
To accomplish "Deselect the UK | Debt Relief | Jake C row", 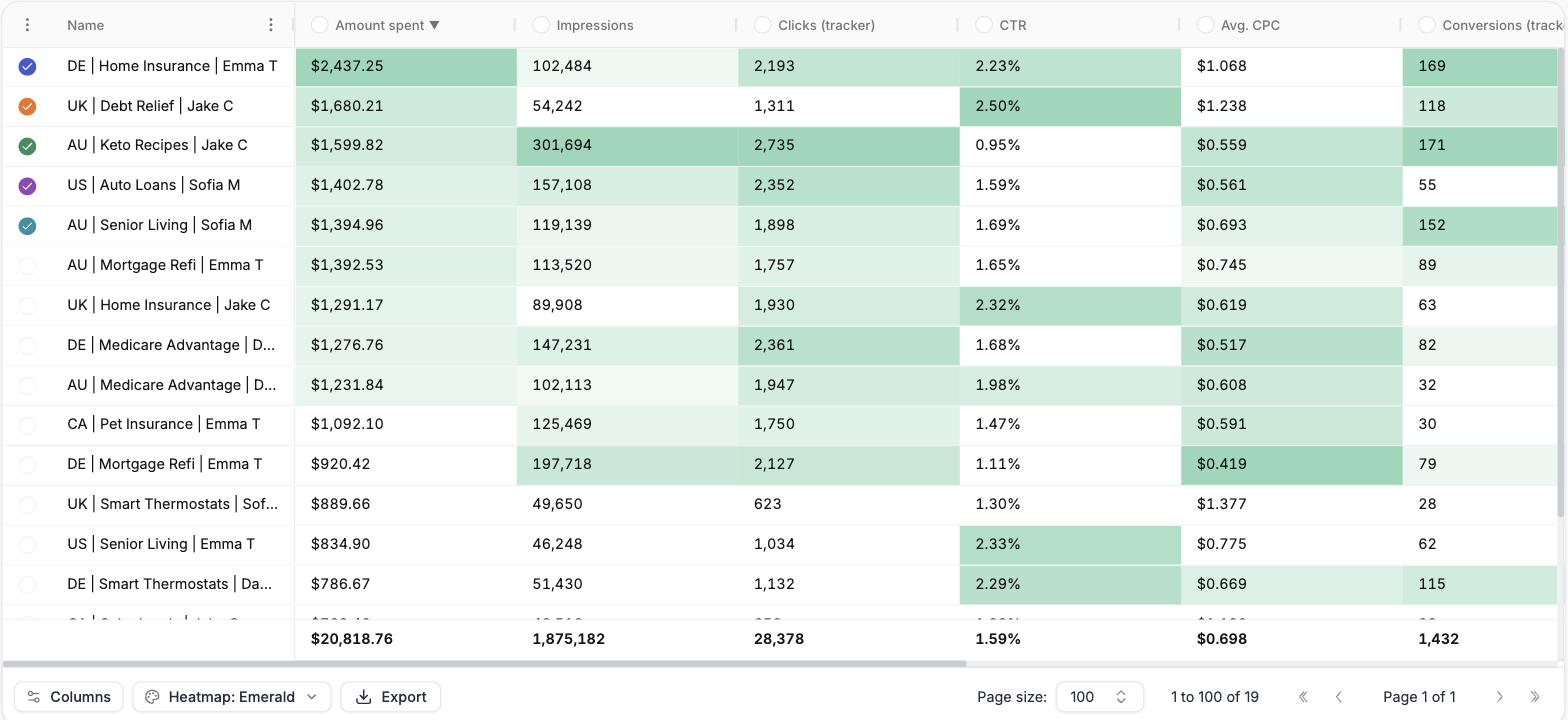I will click(27, 106).
